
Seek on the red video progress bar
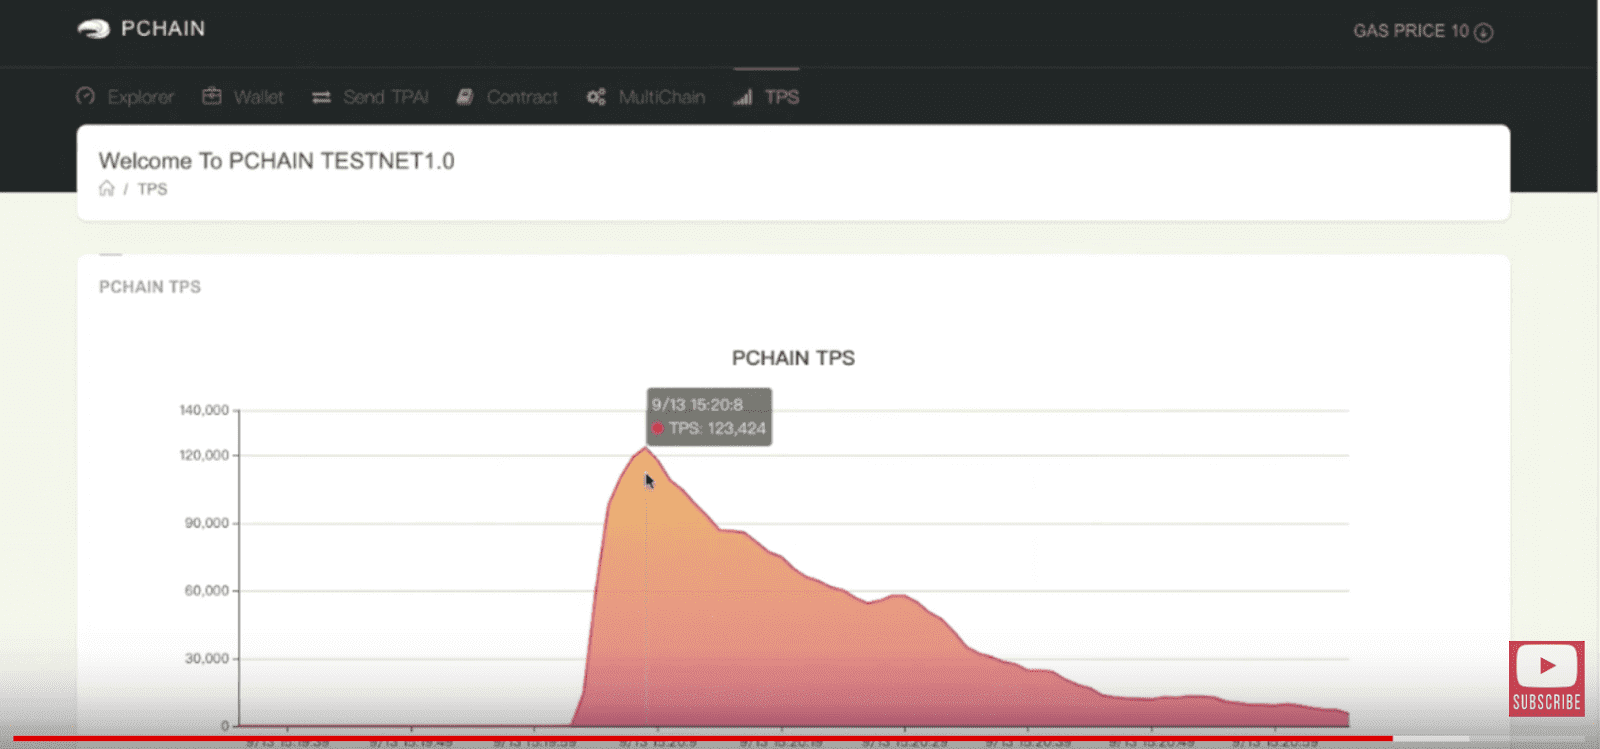click(x=700, y=739)
